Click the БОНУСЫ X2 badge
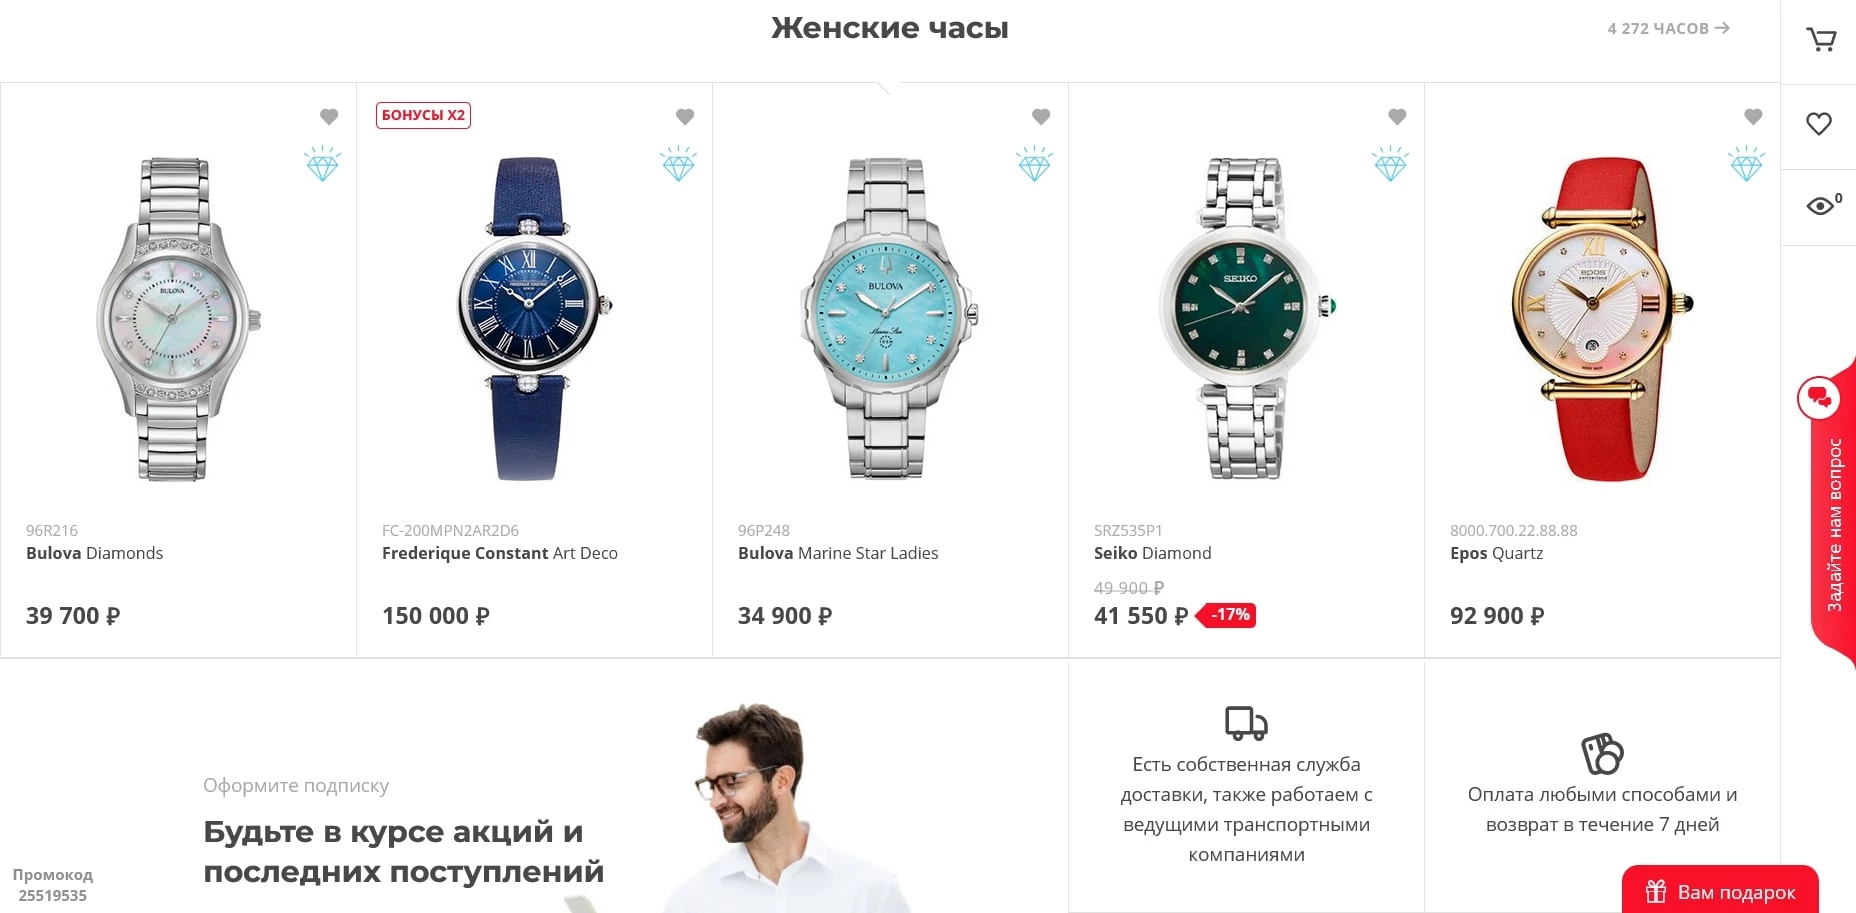 423,115
